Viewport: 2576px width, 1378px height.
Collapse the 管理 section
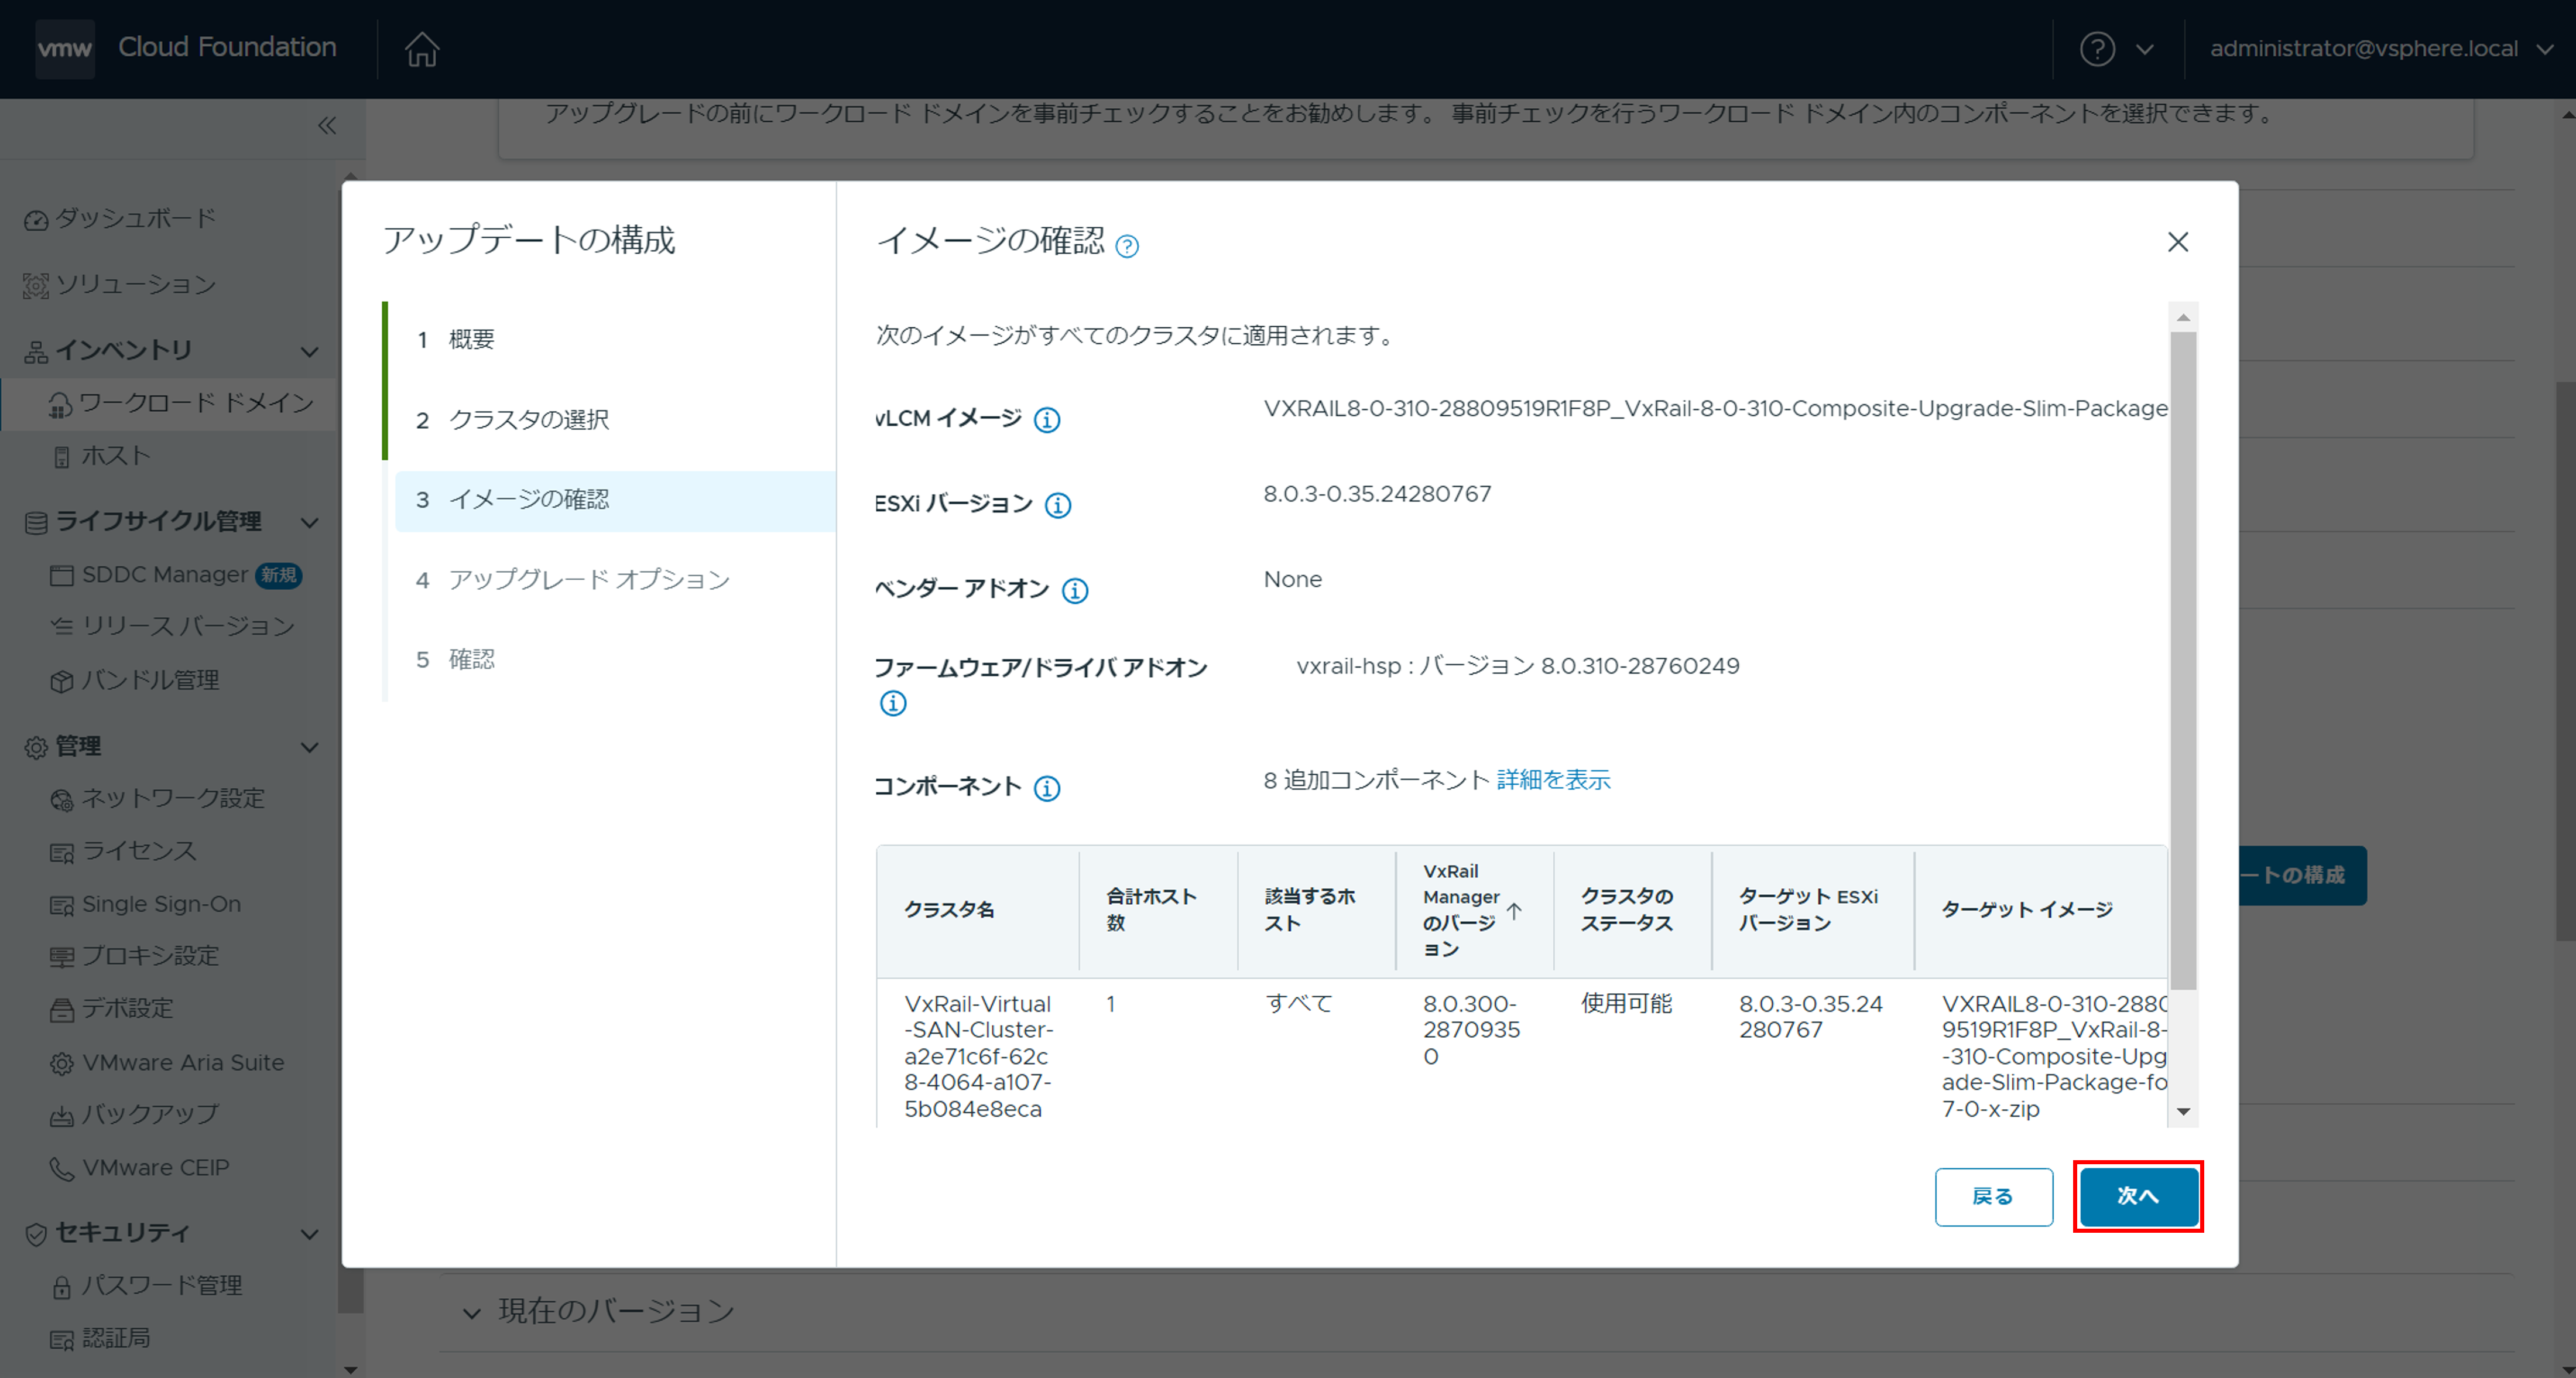310,748
